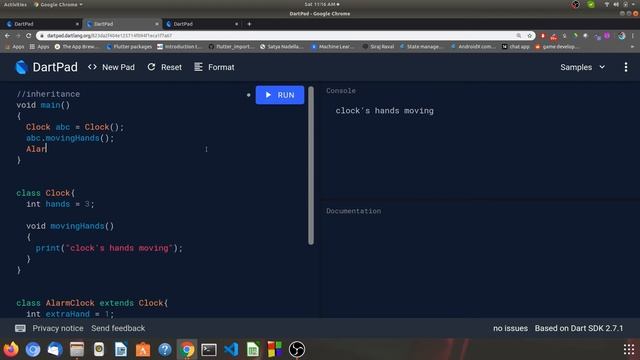Image resolution: width=640 pixels, height=360 pixels.
Task: Open Rhythmbox from the dock
Action: [99, 349]
